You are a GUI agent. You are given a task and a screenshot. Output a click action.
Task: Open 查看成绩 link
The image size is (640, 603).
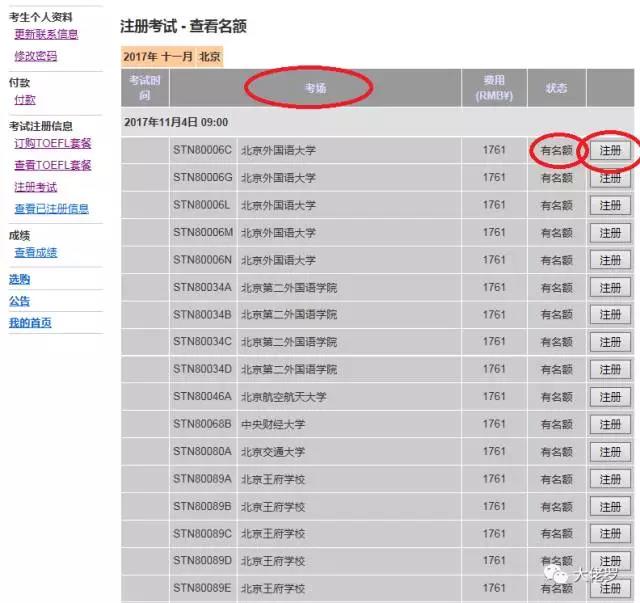click(36, 252)
